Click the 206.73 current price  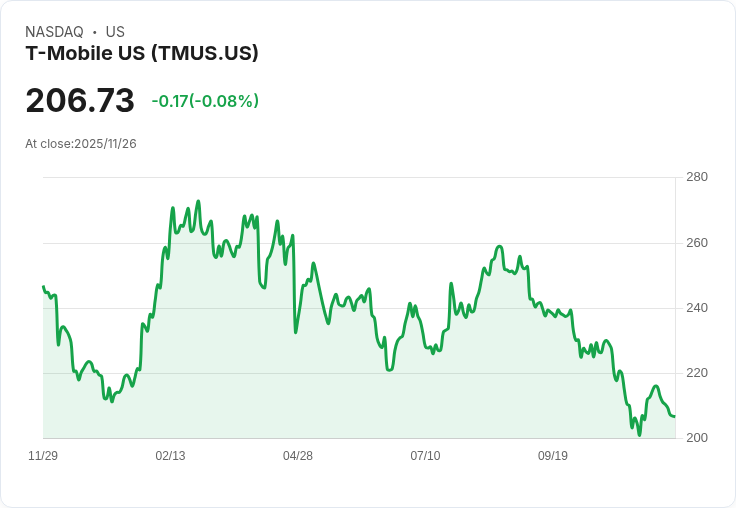click(80, 101)
